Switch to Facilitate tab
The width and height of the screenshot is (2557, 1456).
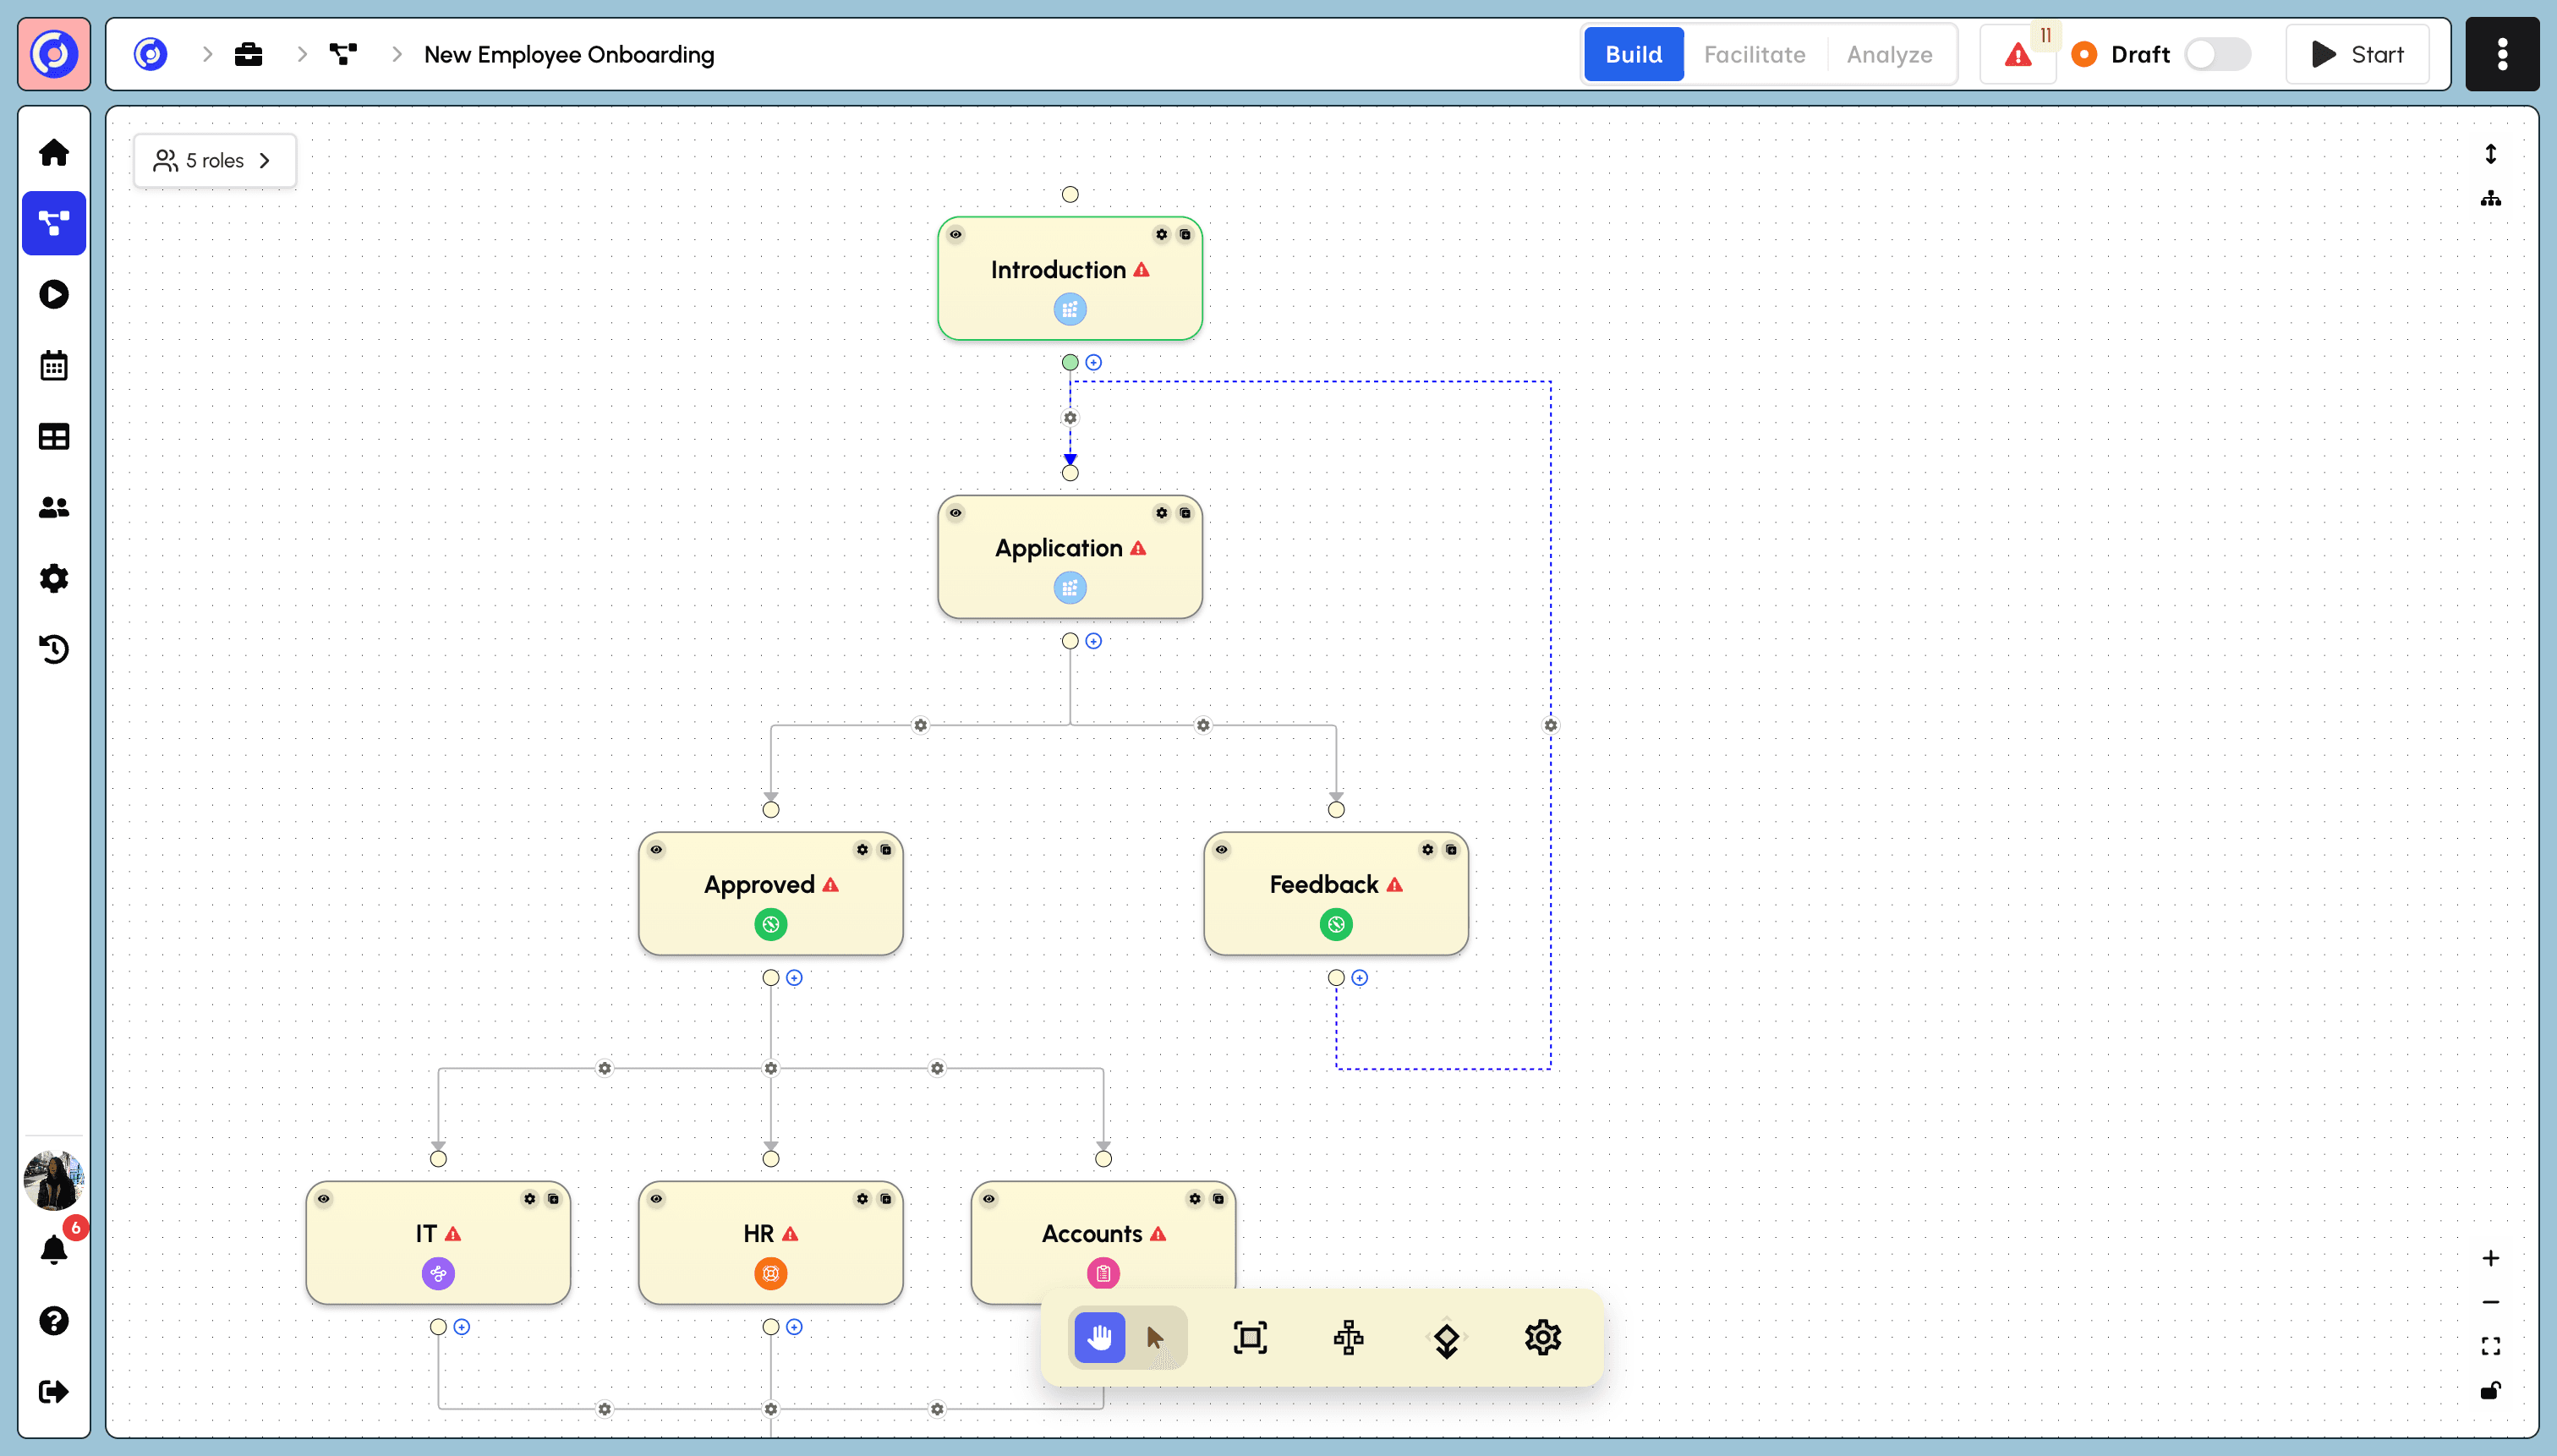1755,54
